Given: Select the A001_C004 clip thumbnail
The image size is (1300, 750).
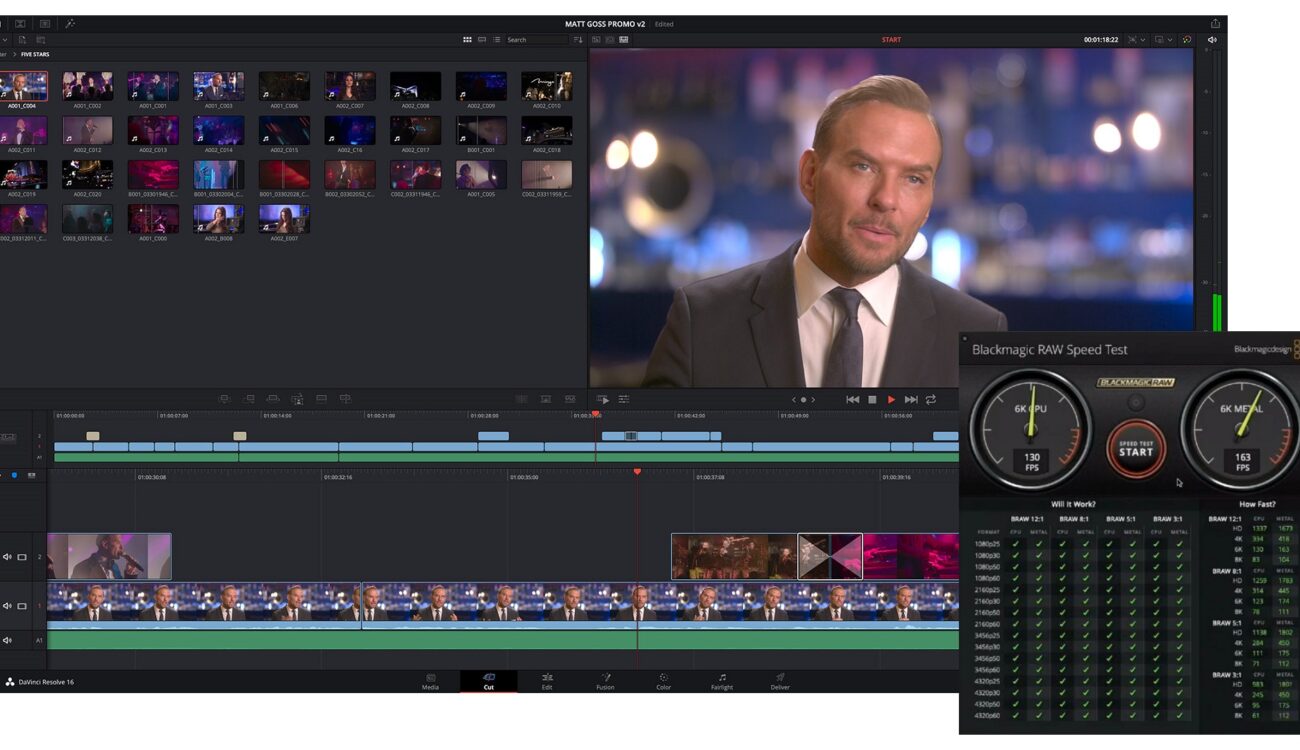Looking at the screenshot, I should [22, 85].
